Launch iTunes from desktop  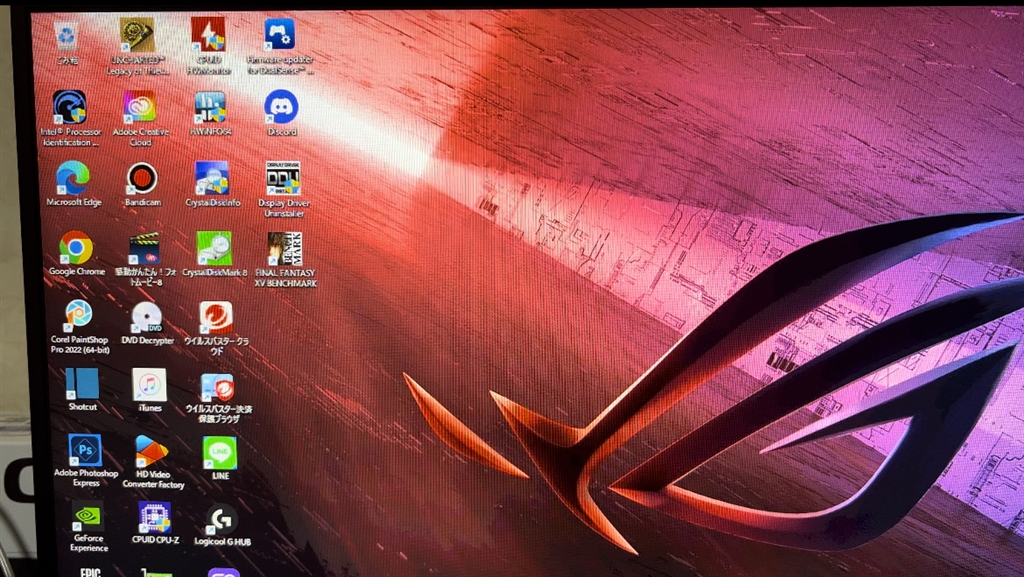pyautogui.click(x=150, y=384)
